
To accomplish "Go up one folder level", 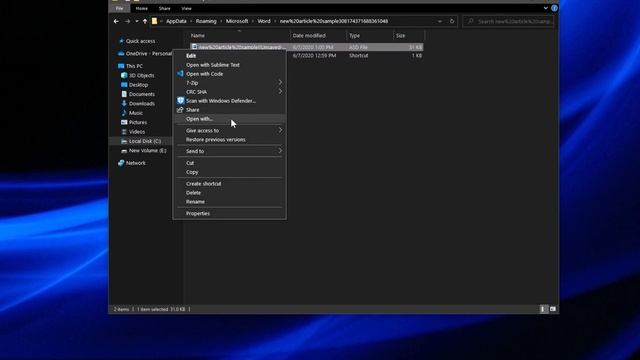I will [x=145, y=21].
